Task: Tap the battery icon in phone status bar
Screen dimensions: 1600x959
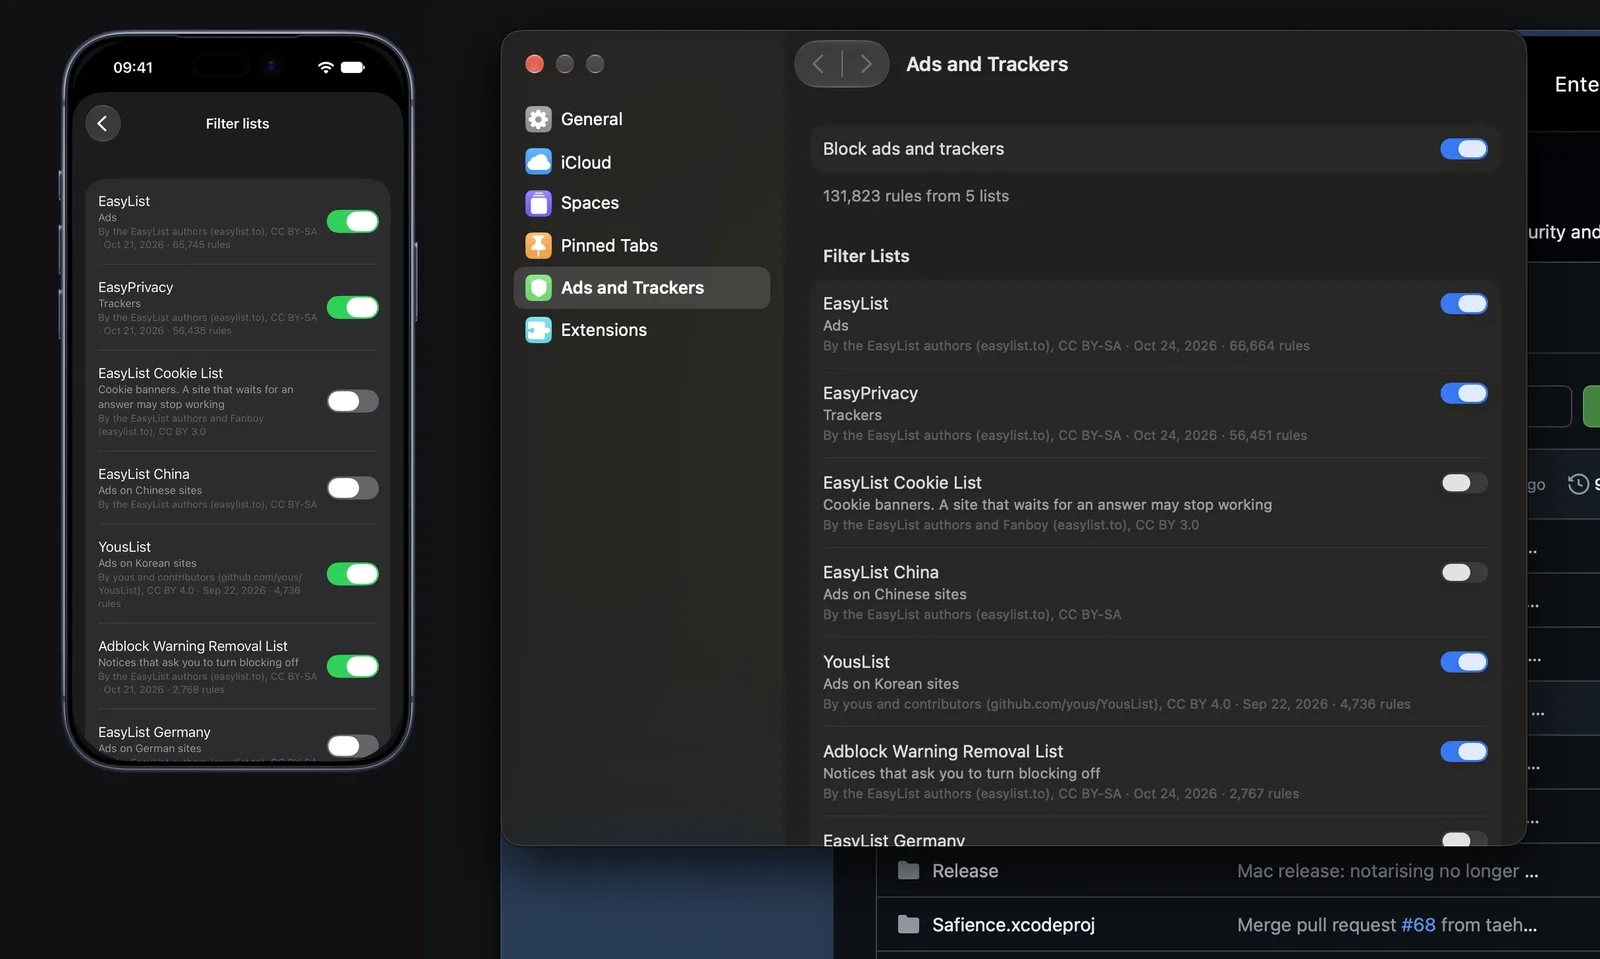Action: coord(353,67)
